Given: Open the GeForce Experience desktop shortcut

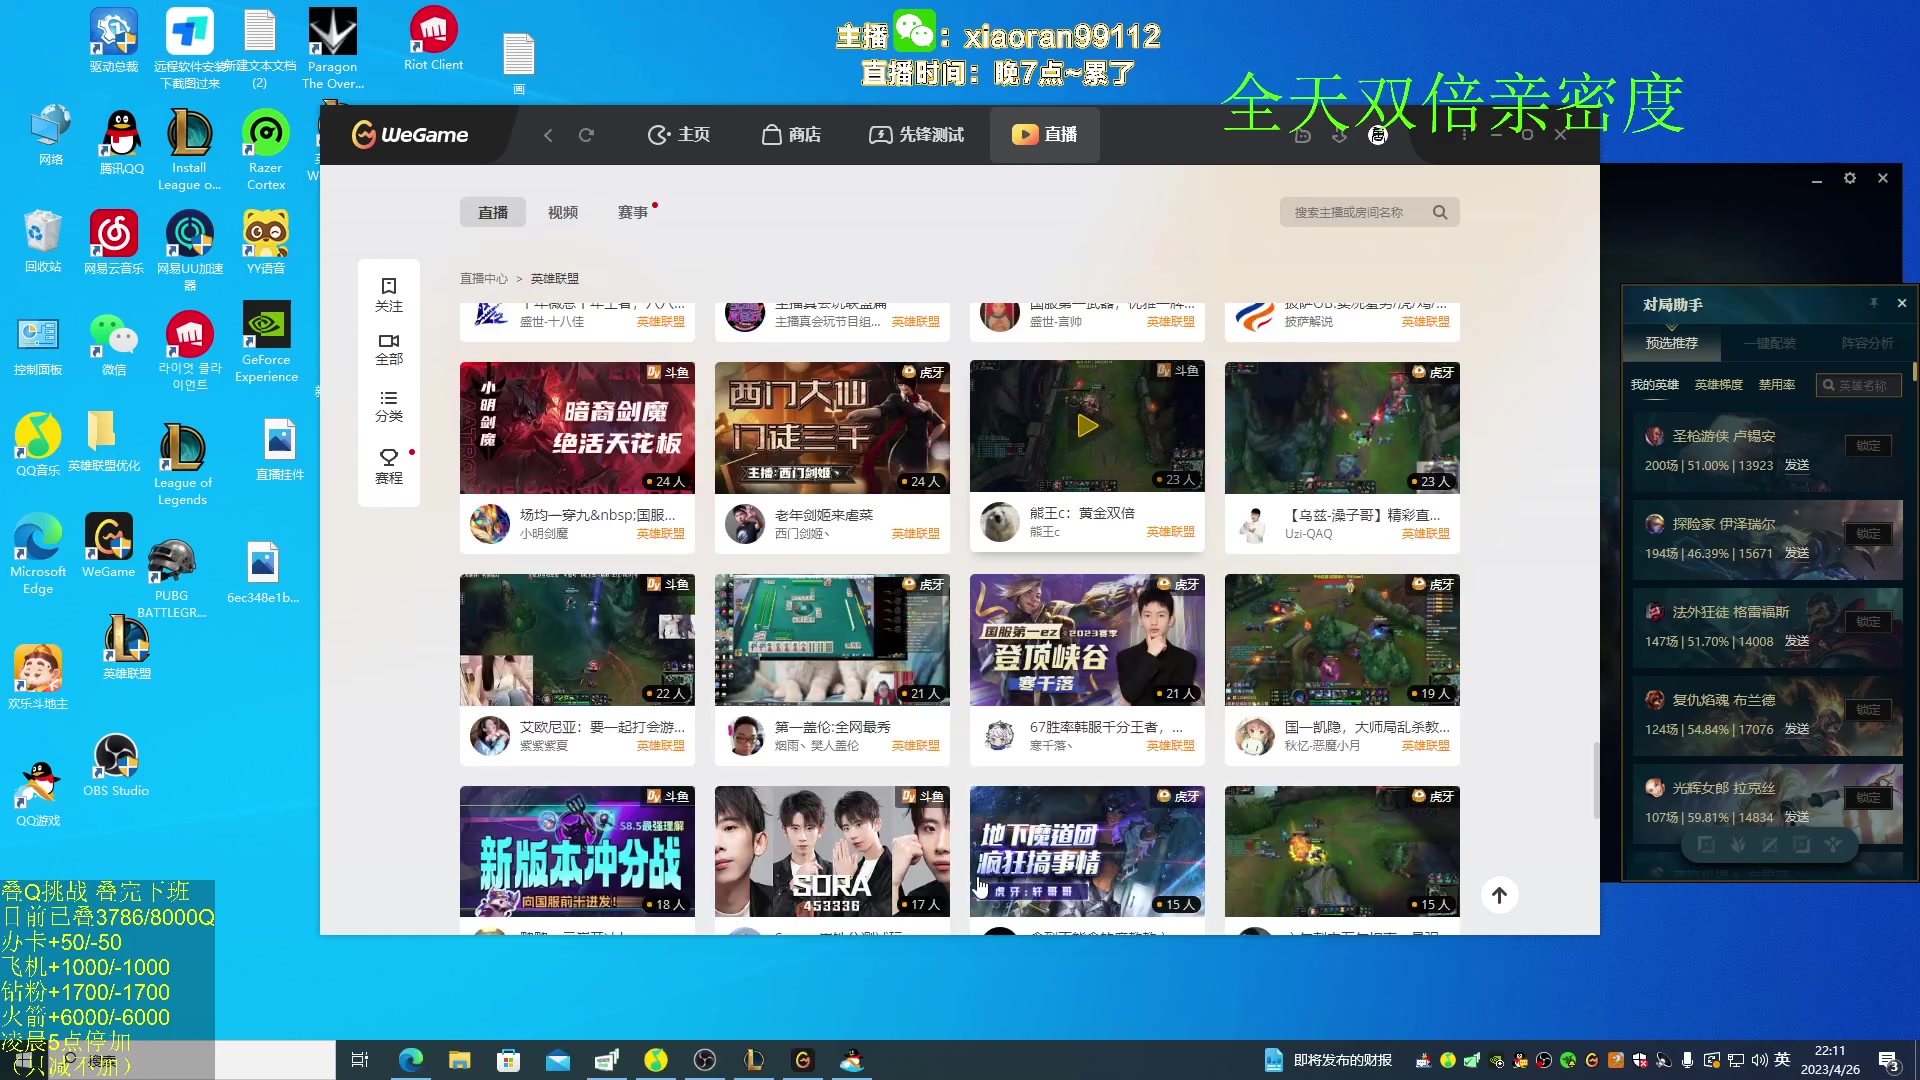Looking at the screenshot, I should point(266,342).
